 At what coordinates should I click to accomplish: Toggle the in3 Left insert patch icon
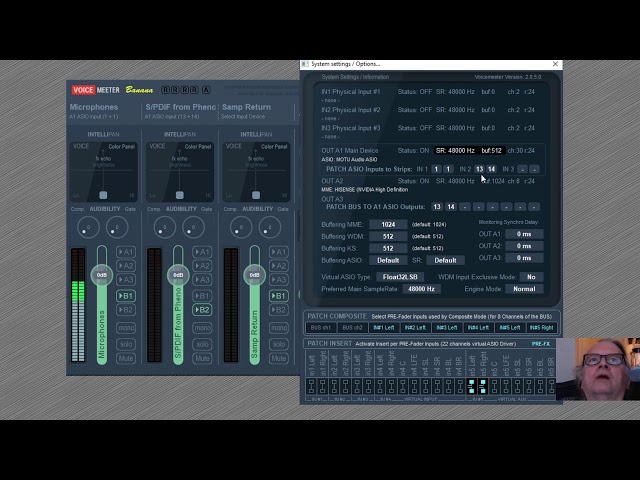357,386
